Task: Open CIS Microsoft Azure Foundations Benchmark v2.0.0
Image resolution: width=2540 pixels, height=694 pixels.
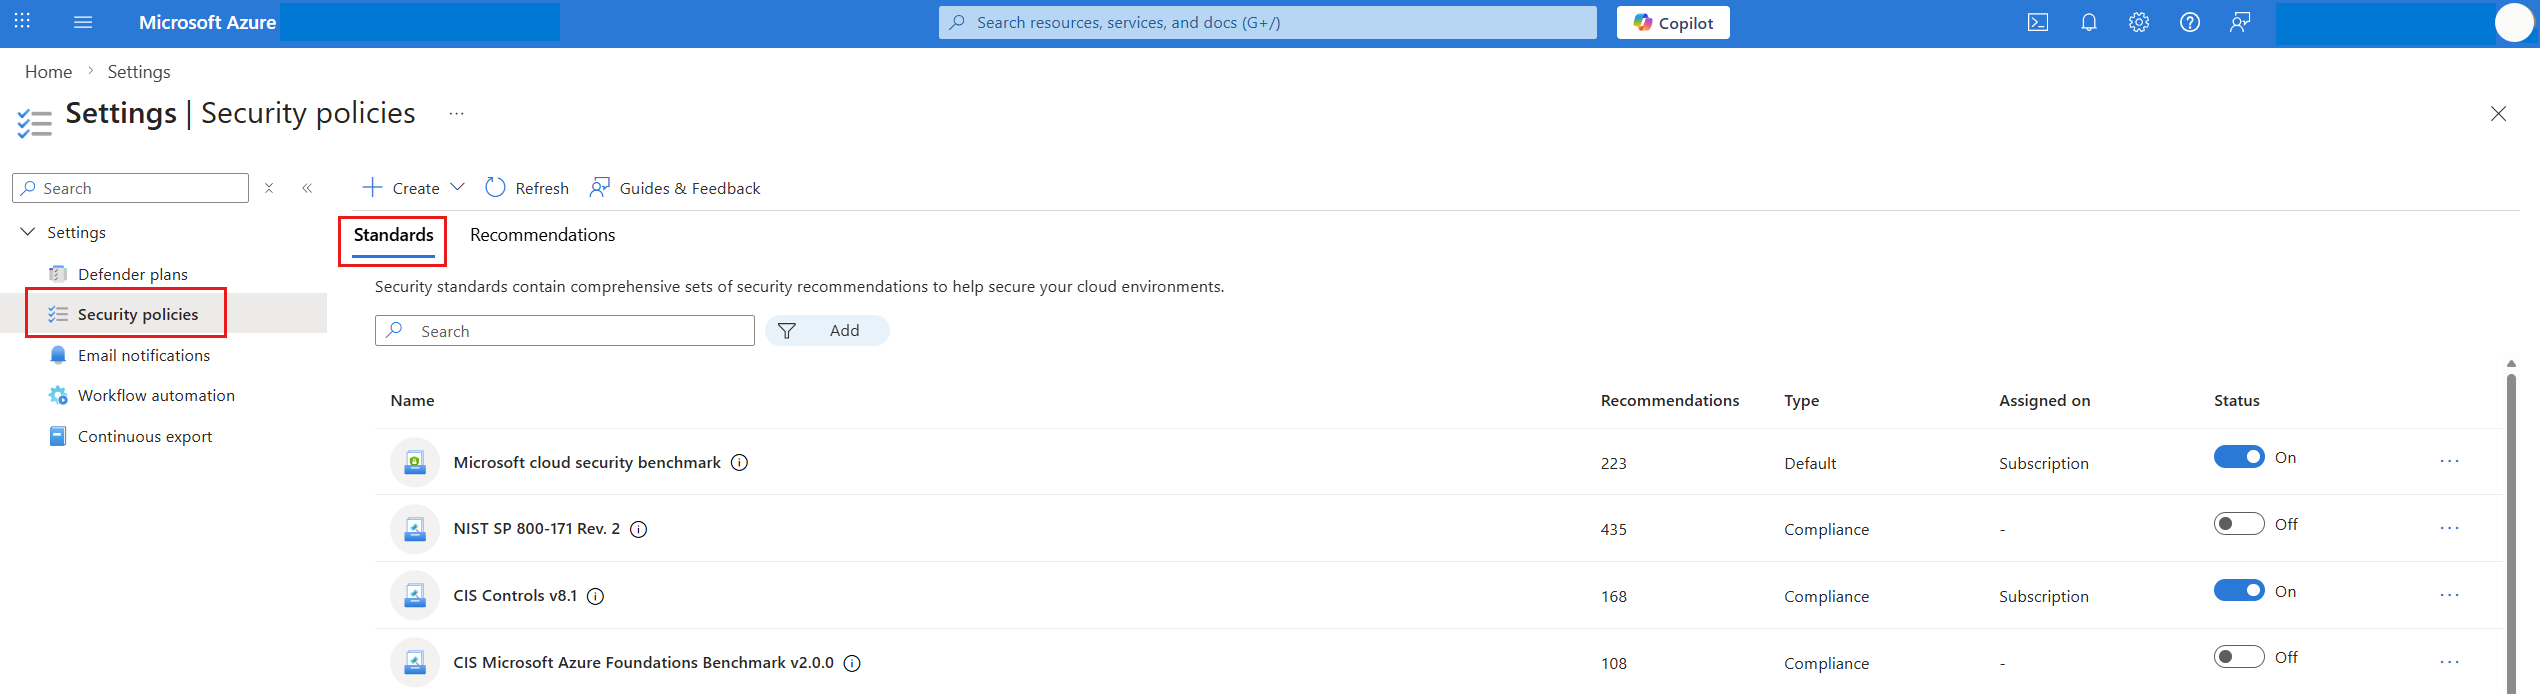Action: (x=643, y=663)
